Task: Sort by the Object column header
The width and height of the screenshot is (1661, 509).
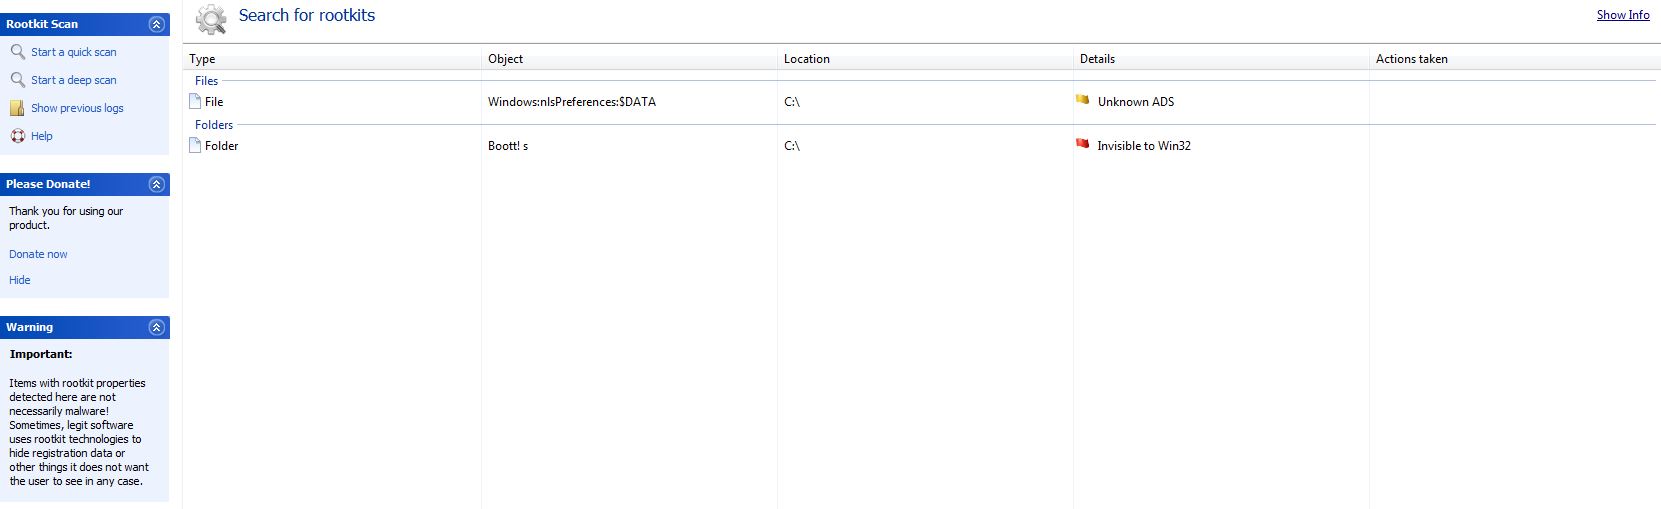Action: pyautogui.click(x=629, y=59)
